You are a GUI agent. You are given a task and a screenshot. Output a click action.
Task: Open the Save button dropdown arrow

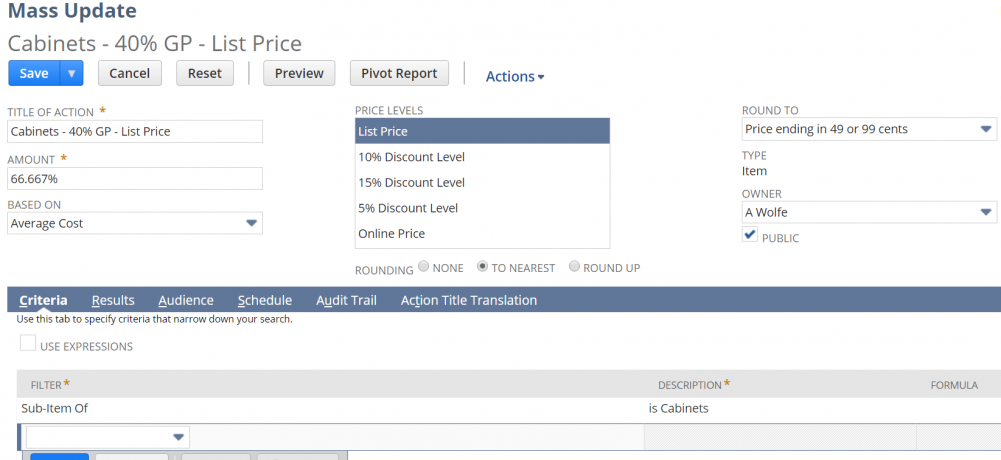[x=71, y=73]
